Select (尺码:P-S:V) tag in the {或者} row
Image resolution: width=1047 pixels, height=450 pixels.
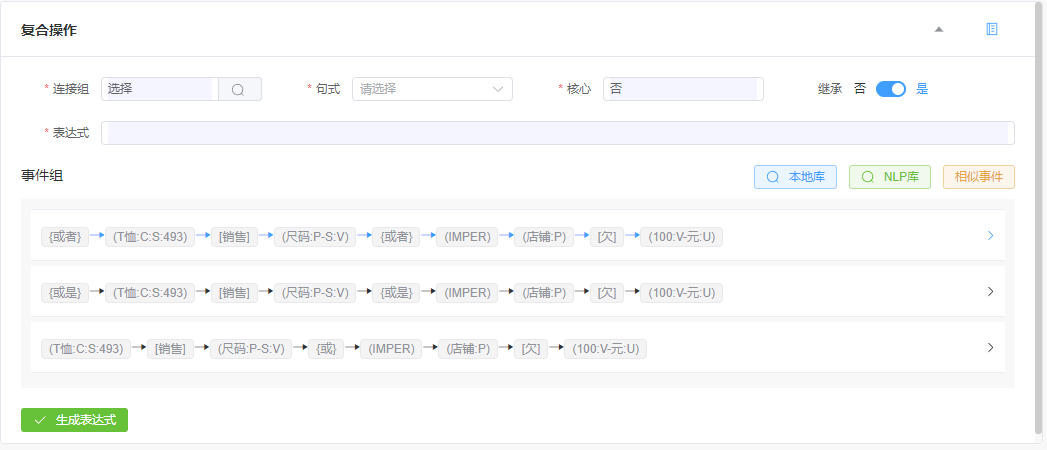point(315,237)
